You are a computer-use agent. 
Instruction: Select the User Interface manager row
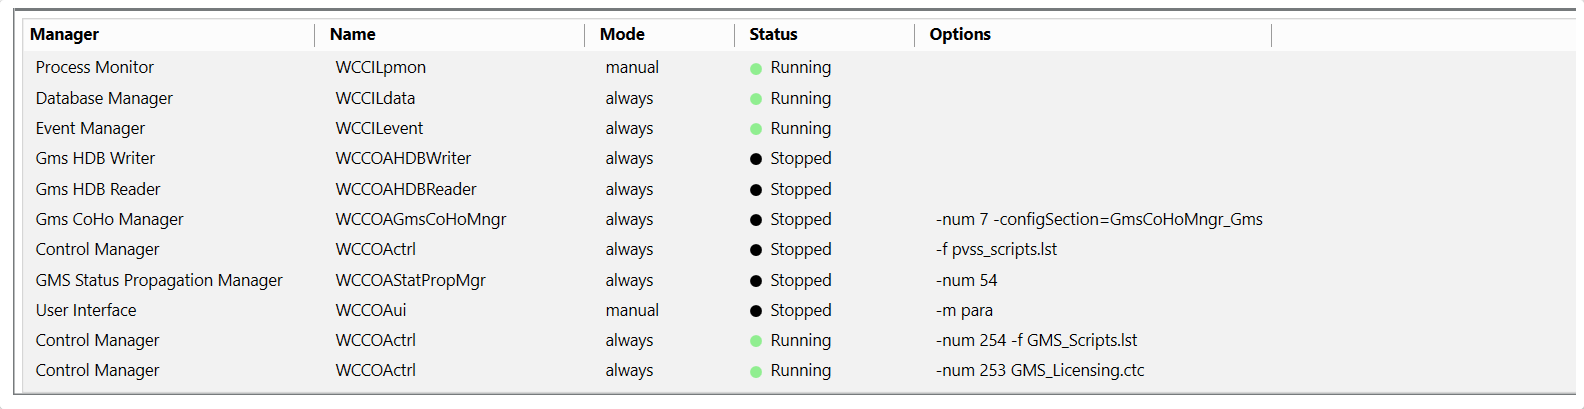click(86, 311)
